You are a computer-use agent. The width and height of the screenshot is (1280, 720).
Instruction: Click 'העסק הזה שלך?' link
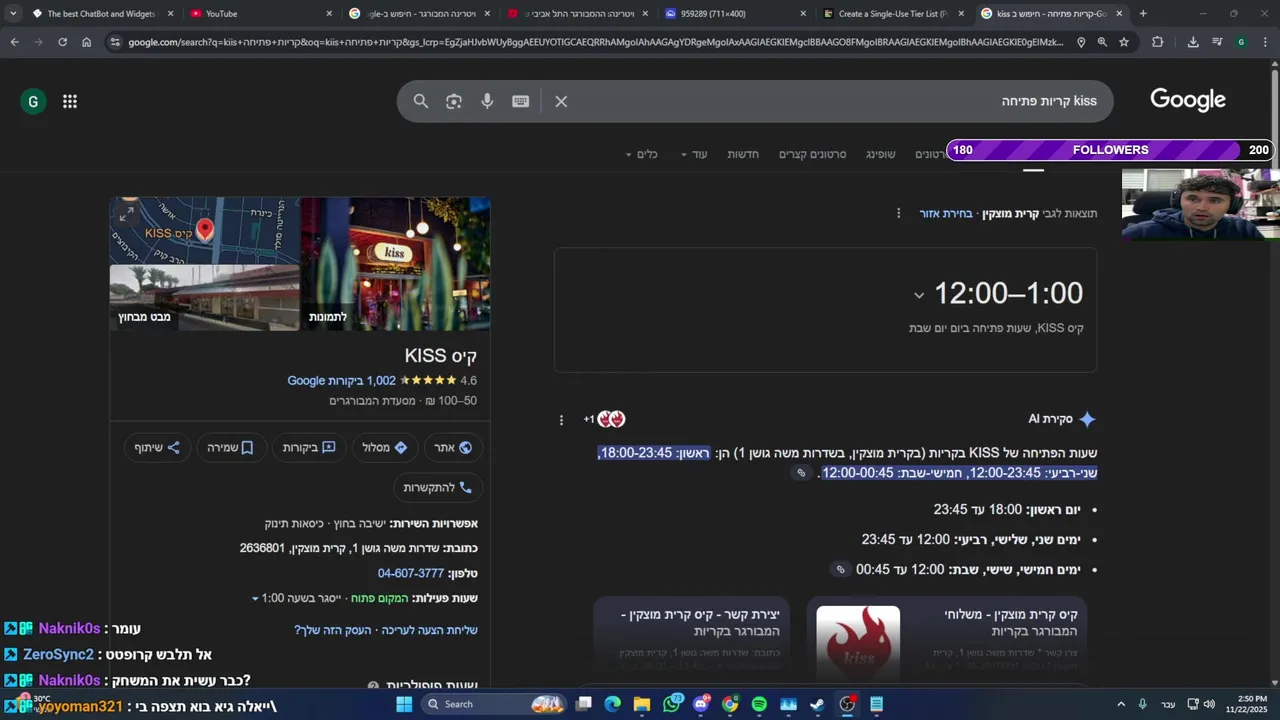click(333, 630)
